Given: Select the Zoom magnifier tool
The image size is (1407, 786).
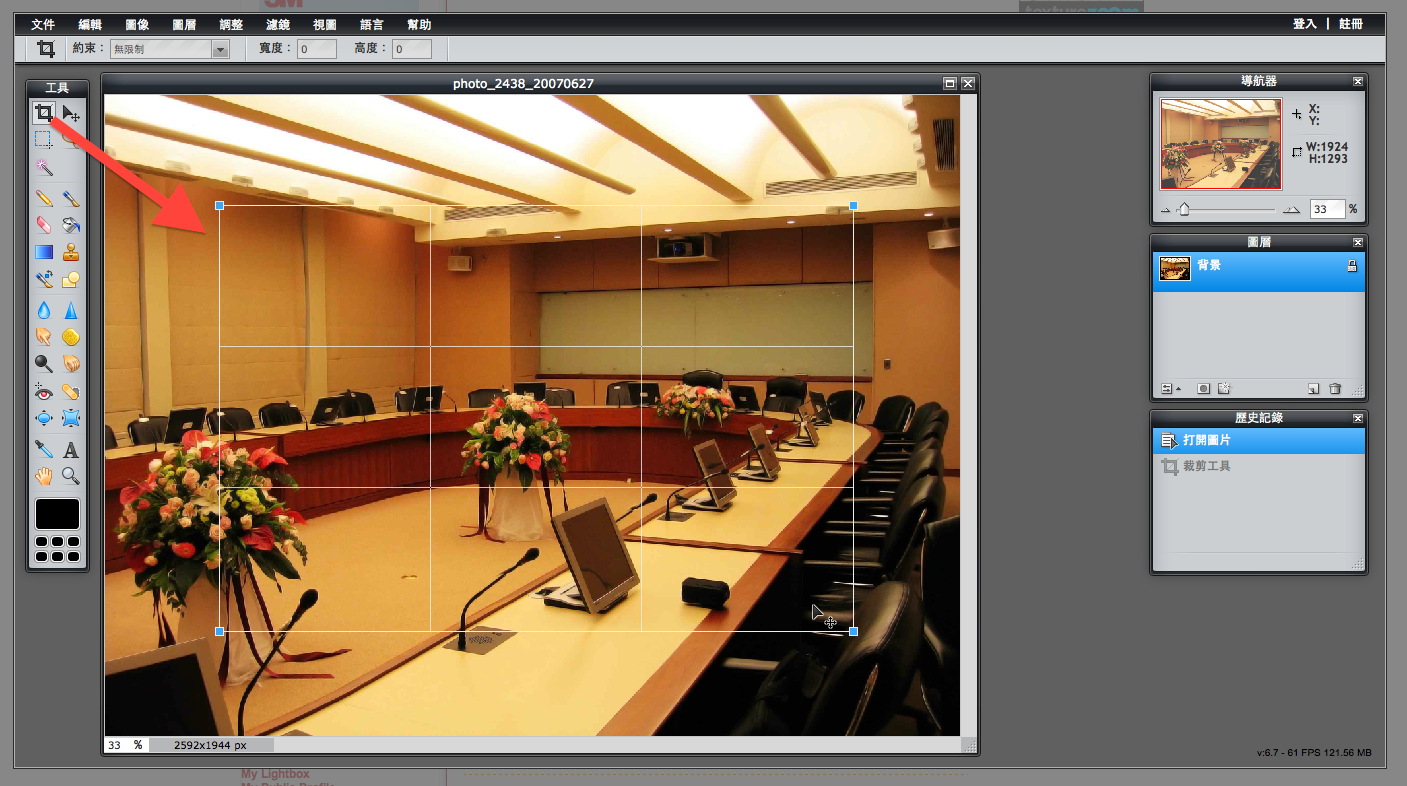Looking at the screenshot, I should click(x=71, y=476).
